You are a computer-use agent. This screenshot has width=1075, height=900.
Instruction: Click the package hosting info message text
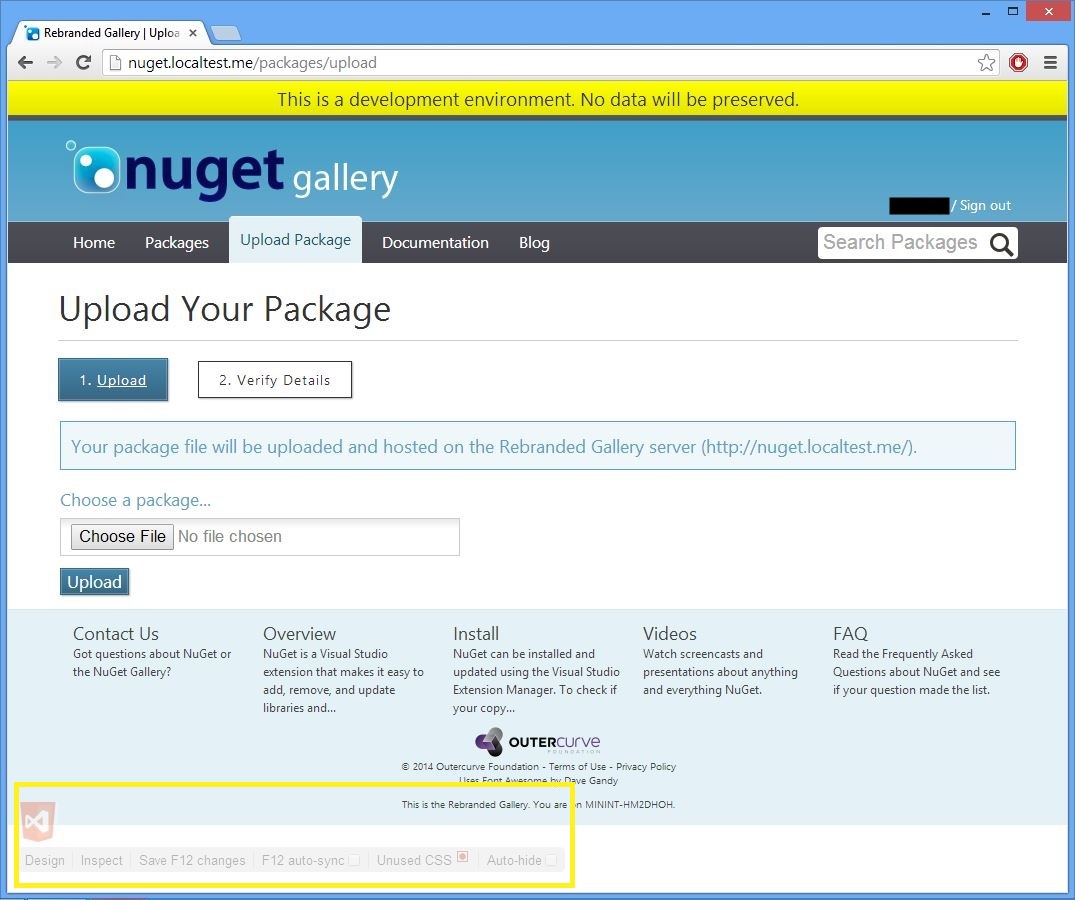point(494,447)
